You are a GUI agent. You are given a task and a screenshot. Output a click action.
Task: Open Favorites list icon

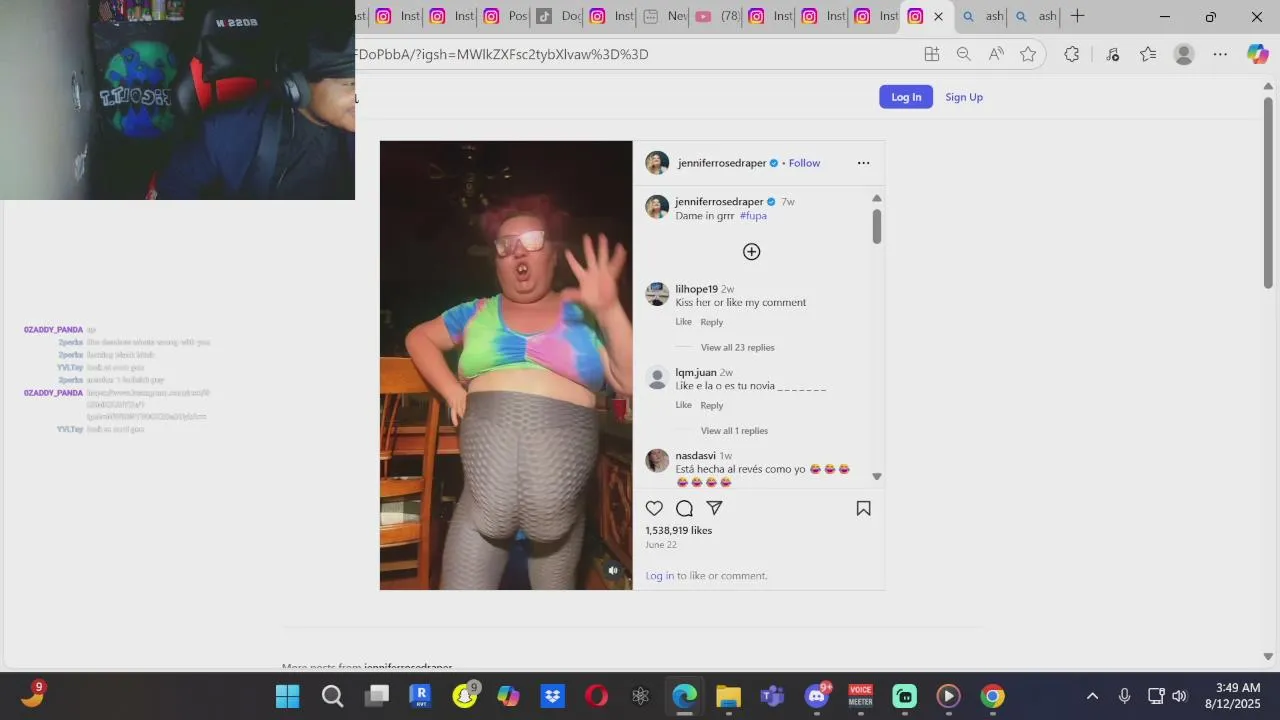[1148, 54]
